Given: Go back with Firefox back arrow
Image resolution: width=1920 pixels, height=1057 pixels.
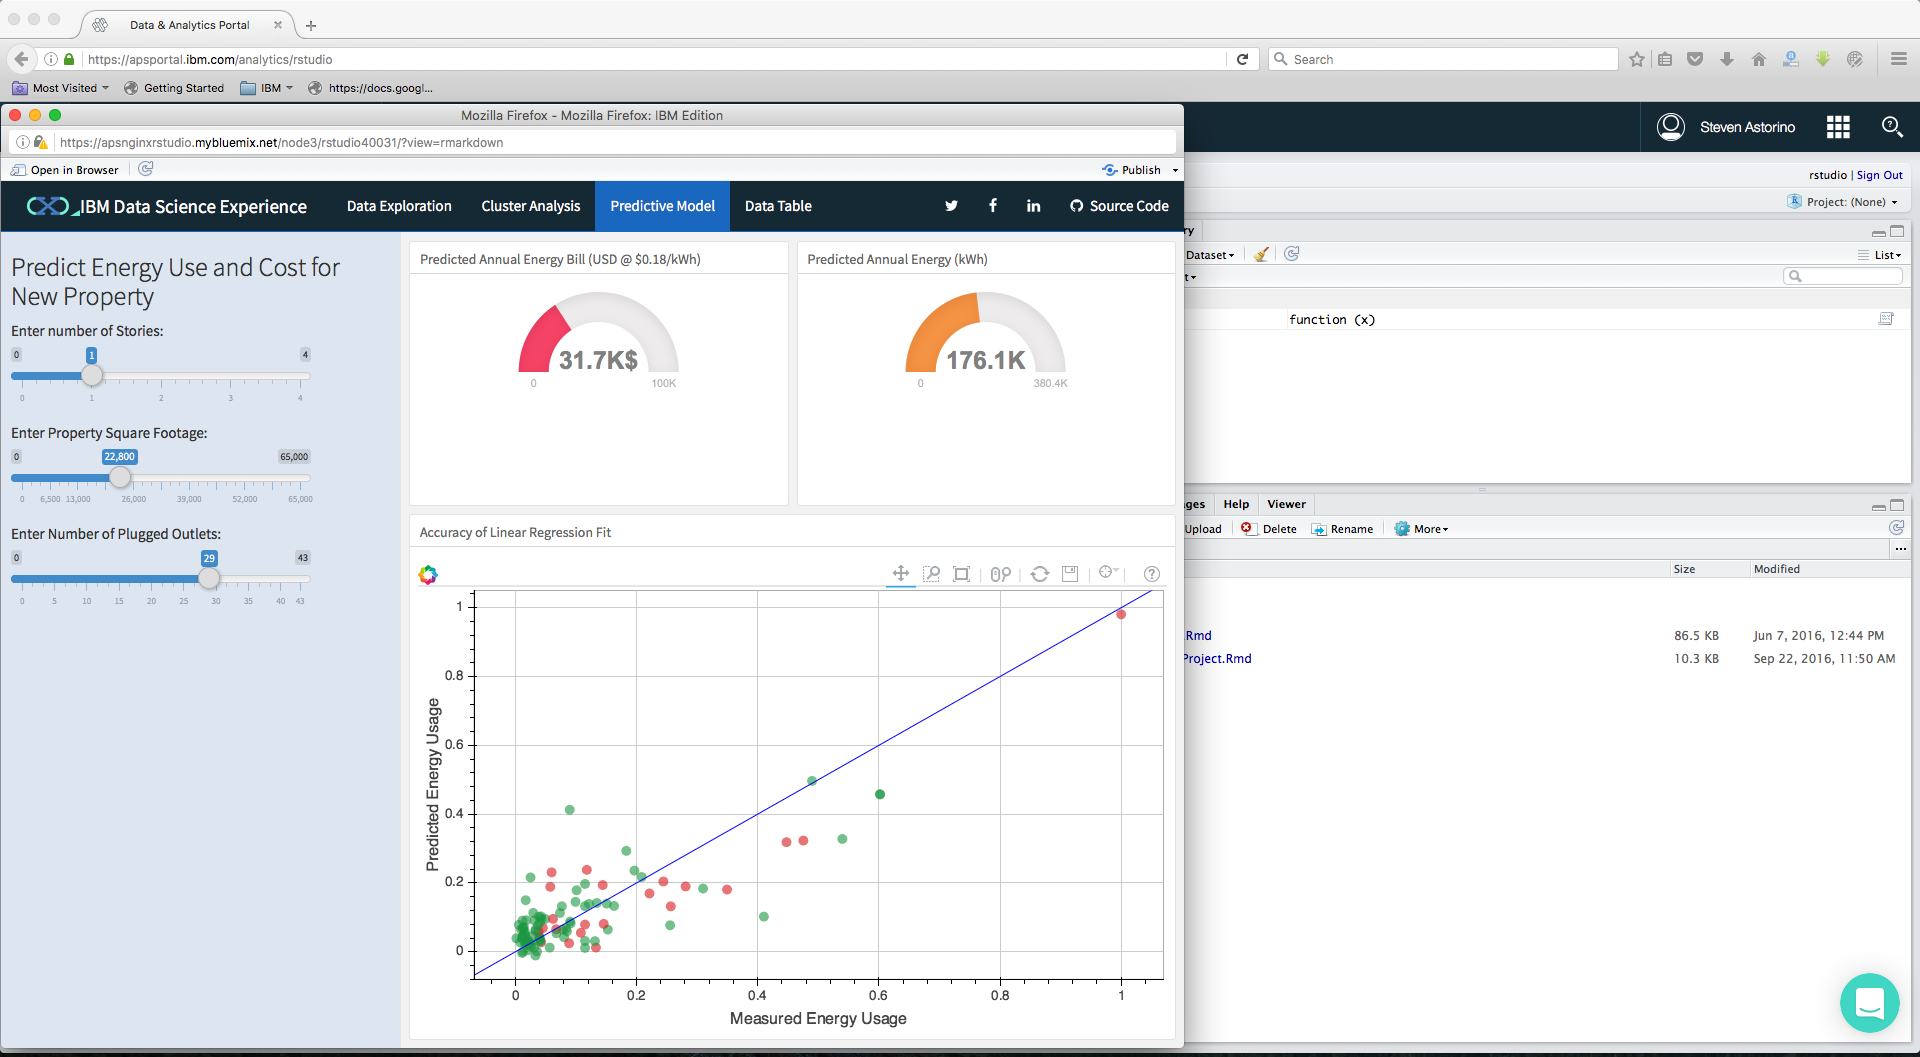Looking at the screenshot, I should (22, 59).
